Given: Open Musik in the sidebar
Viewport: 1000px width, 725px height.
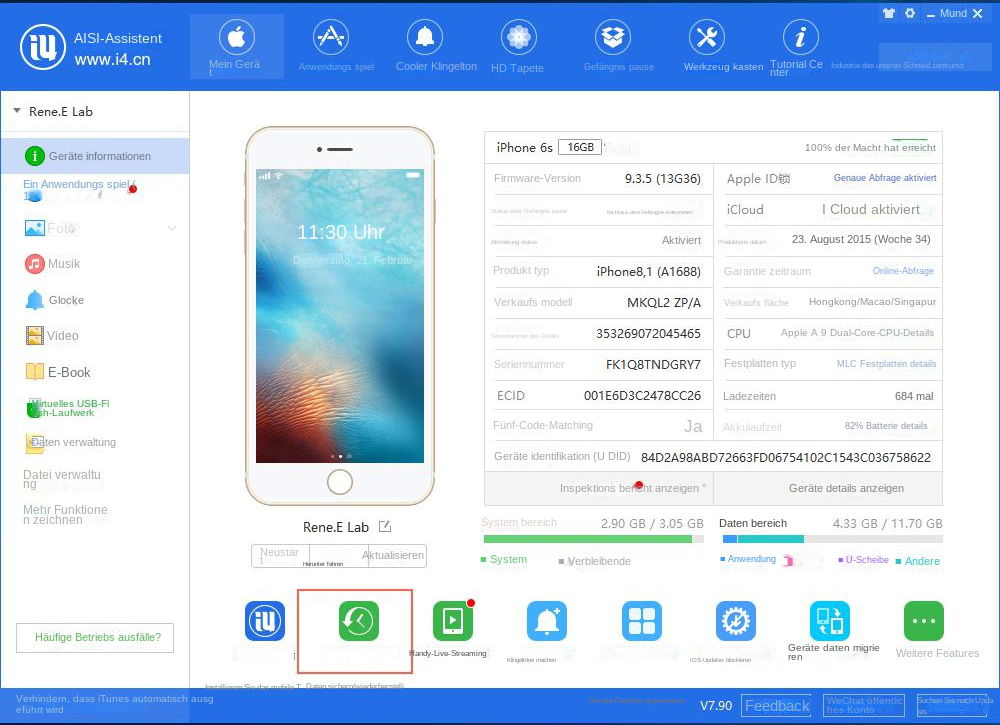Looking at the screenshot, I should tap(53, 263).
